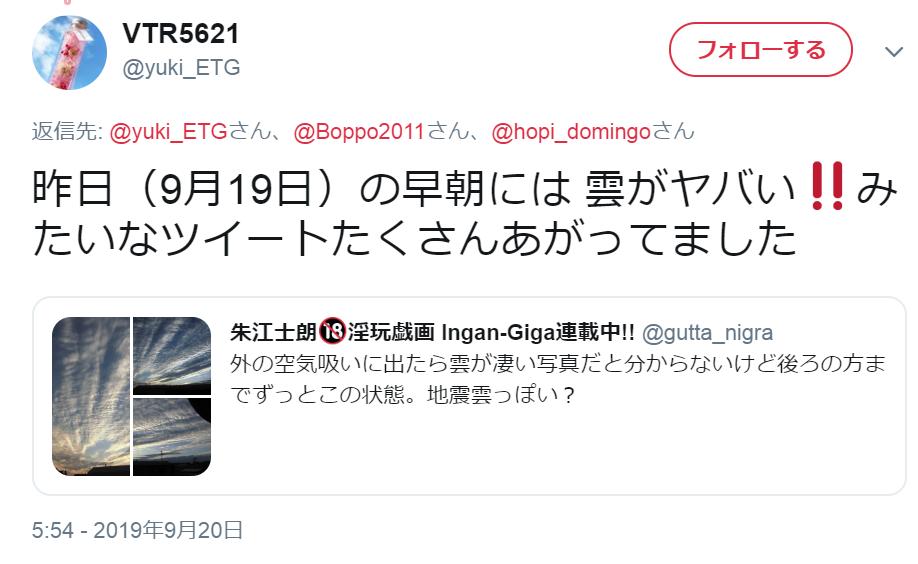
Task: Open the @hopi_domingo mention link
Action: (x=571, y=131)
